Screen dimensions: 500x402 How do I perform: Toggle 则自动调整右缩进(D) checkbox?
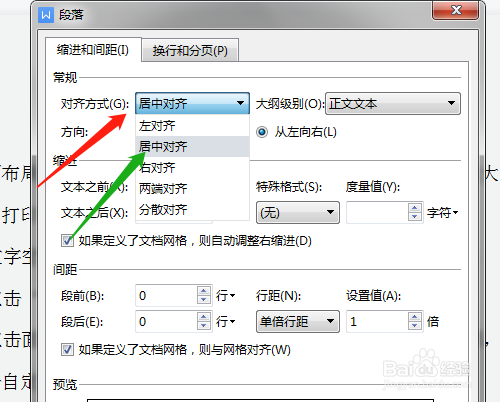tap(67, 241)
